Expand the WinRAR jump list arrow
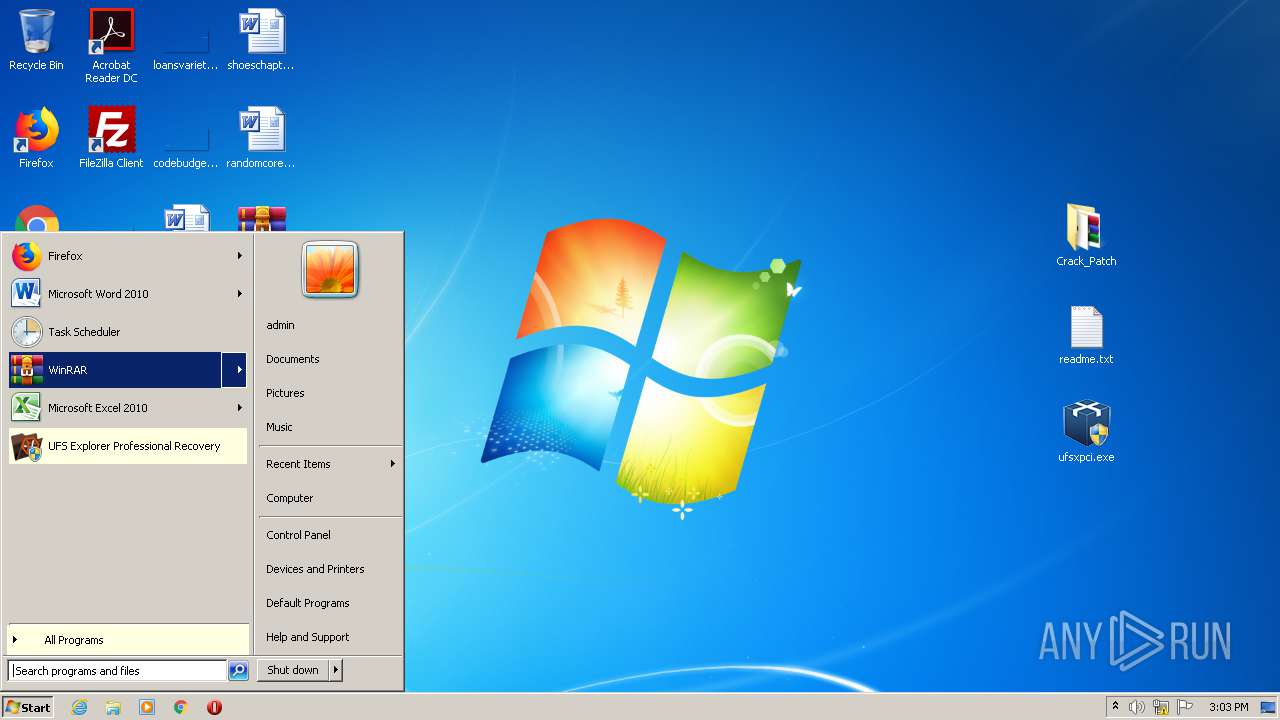This screenshot has width=1280, height=720. [x=236, y=370]
